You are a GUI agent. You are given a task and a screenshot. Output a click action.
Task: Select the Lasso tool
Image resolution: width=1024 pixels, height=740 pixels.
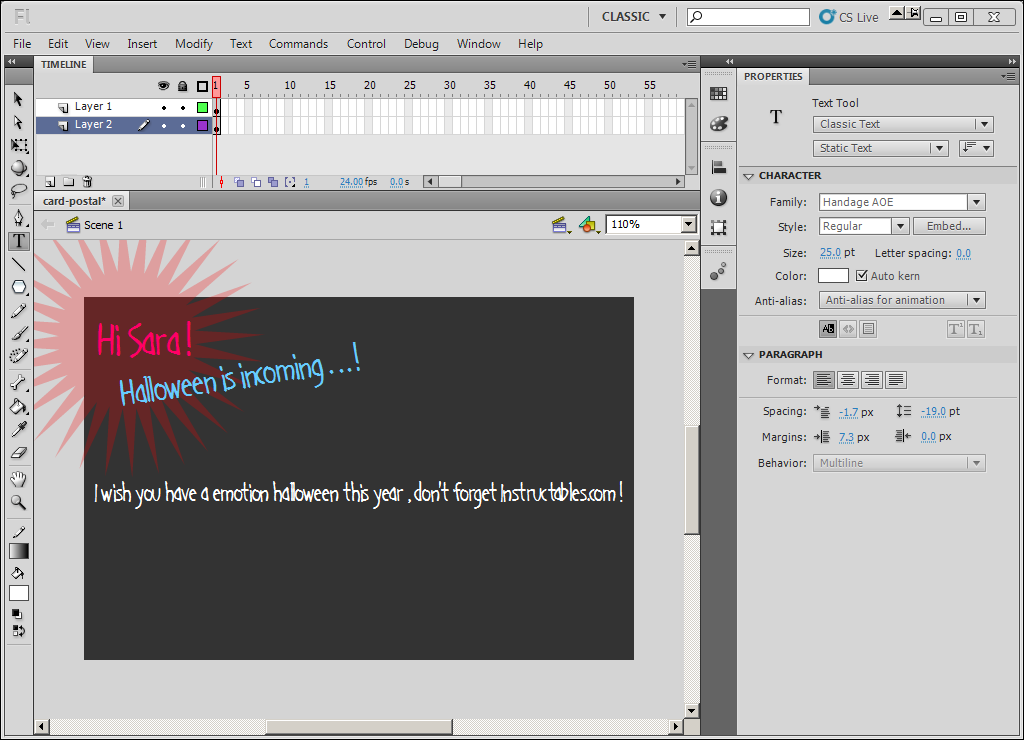pyautogui.click(x=18, y=191)
